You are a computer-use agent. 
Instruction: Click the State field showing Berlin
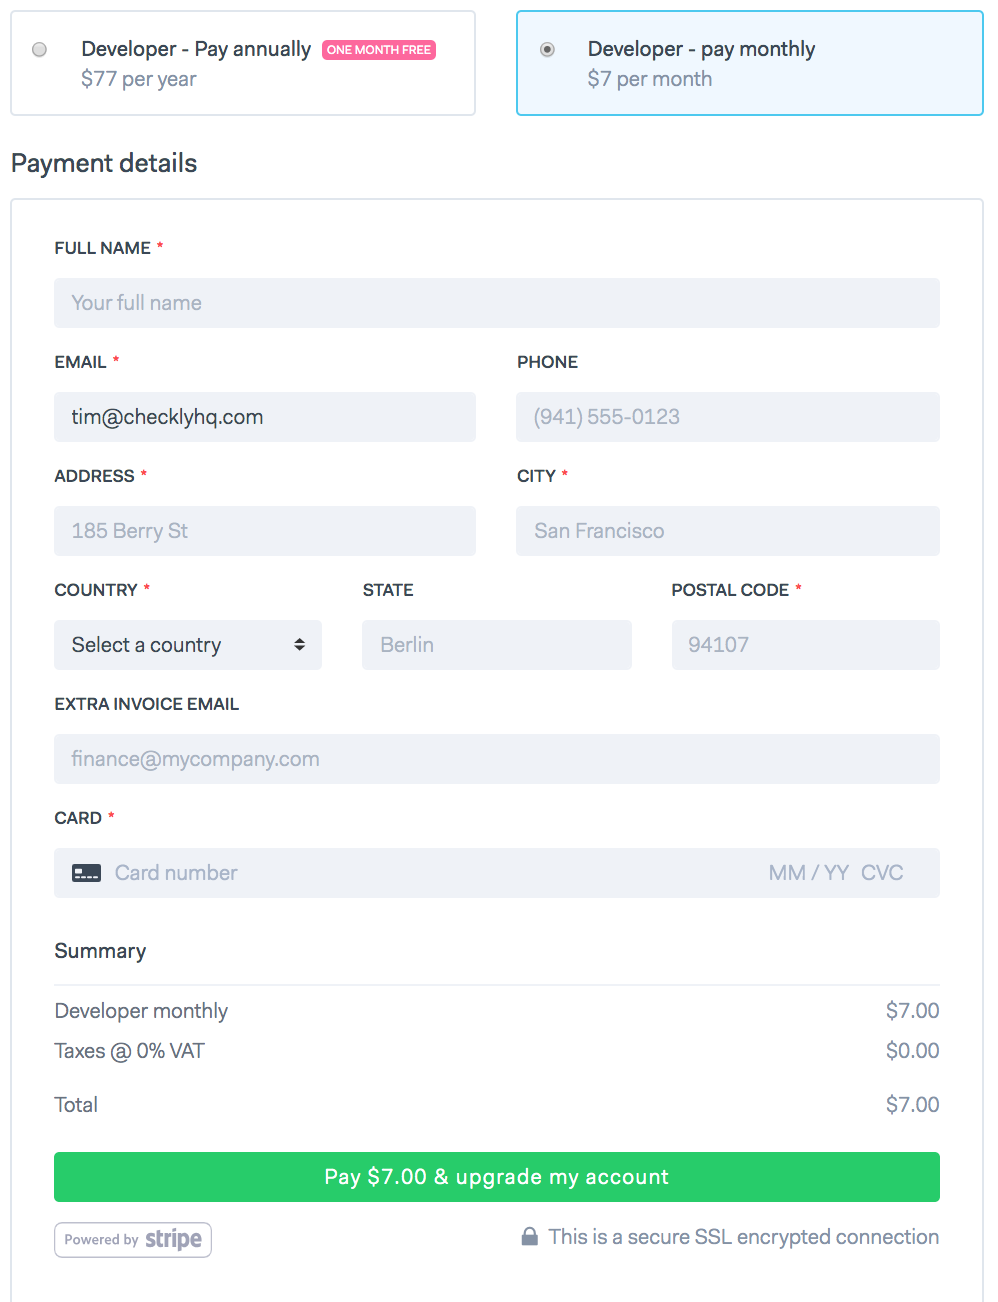click(496, 645)
